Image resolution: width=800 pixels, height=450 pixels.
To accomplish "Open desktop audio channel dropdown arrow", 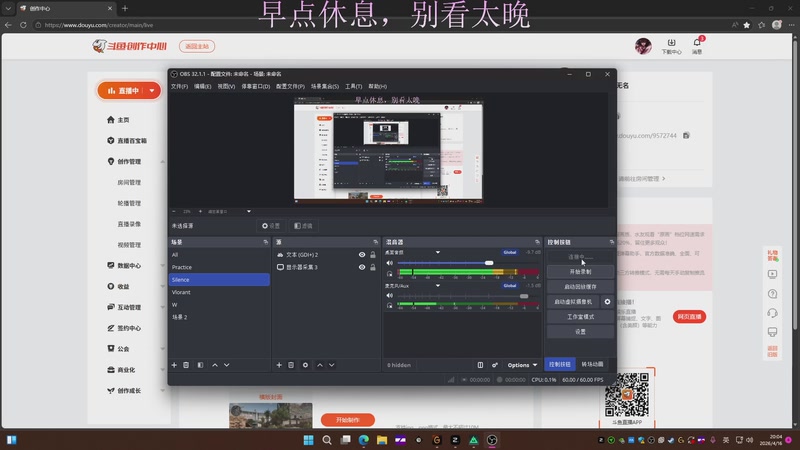I will tap(438, 252).
